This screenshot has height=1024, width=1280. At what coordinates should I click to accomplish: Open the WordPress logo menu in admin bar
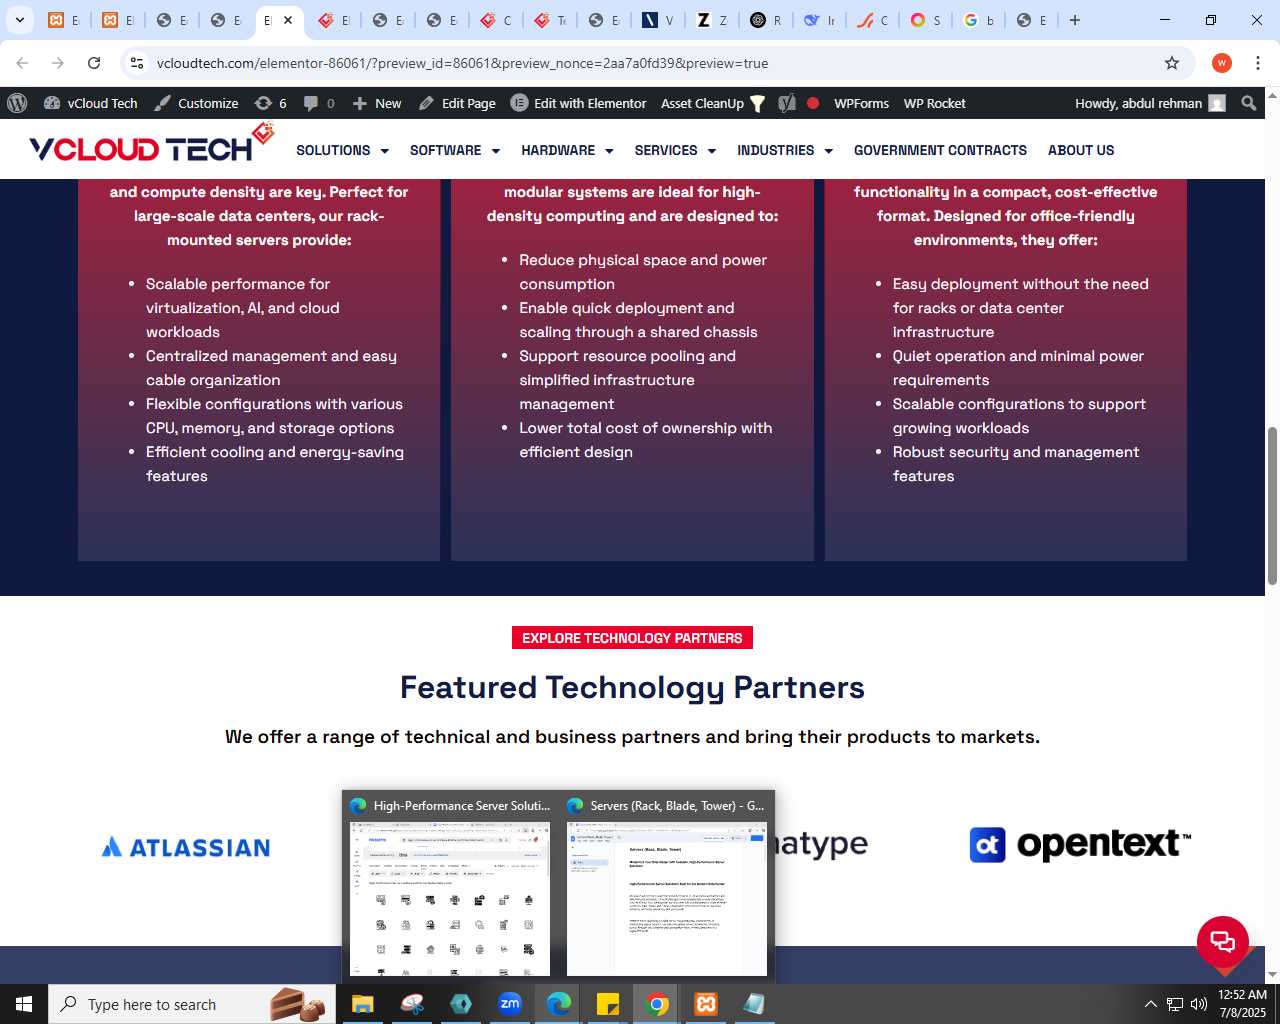17,103
